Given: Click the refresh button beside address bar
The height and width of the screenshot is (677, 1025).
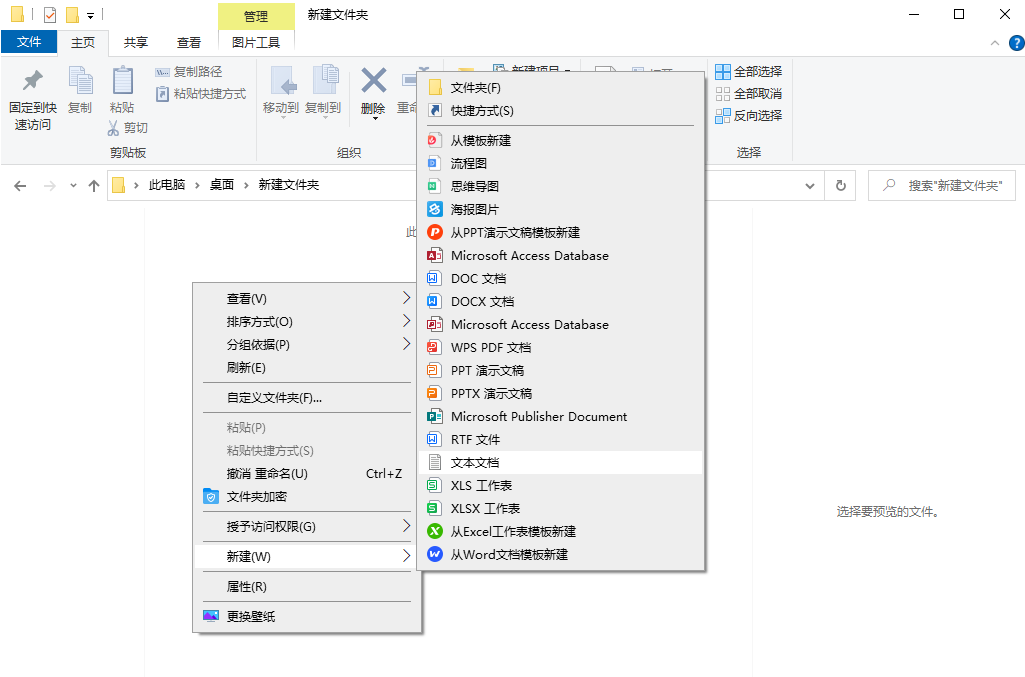Looking at the screenshot, I should [840, 186].
